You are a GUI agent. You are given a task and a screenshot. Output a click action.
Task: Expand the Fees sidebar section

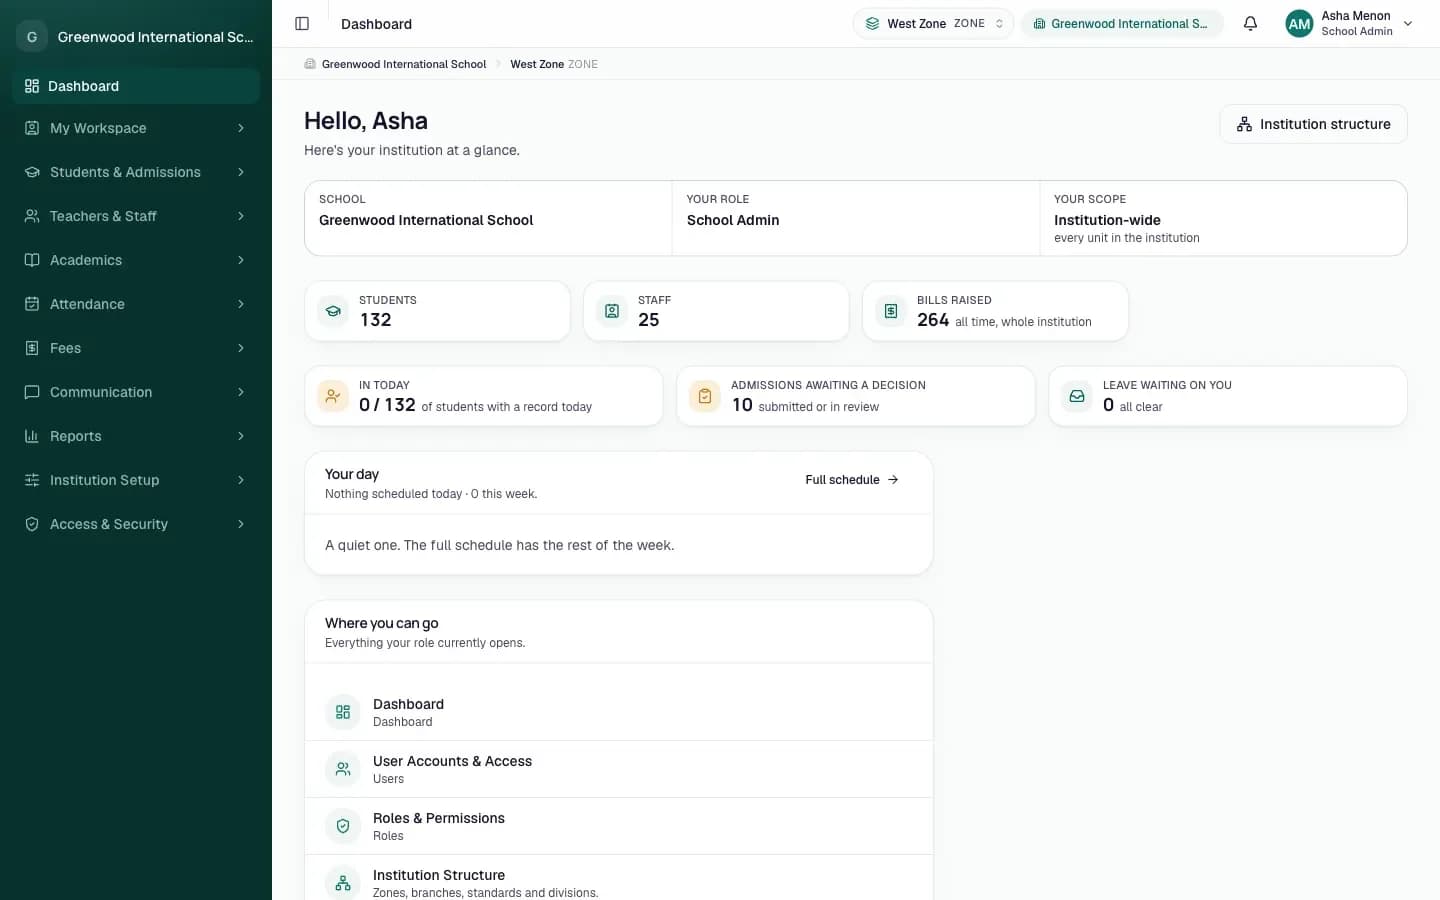pyautogui.click(x=136, y=348)
